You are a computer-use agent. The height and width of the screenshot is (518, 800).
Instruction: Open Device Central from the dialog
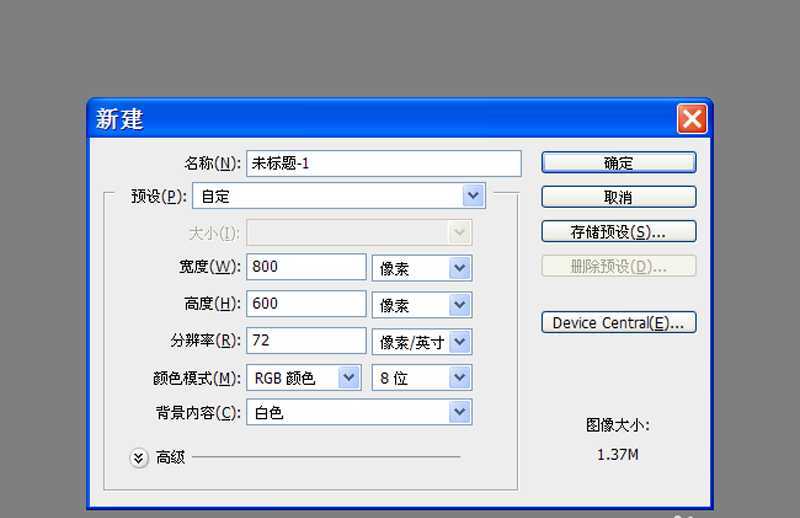pyautogui.click(x=618, y=323)
